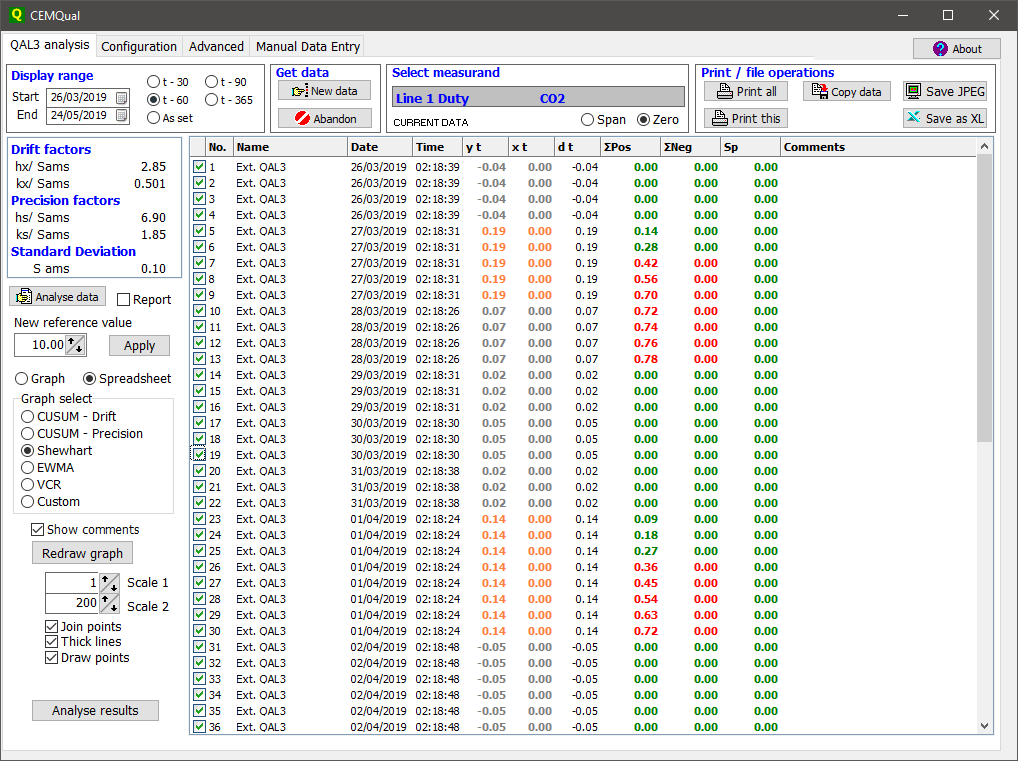Open the Start date picker dropdown
This screenshot has width=1018, height=761.
tap(122, 98)
